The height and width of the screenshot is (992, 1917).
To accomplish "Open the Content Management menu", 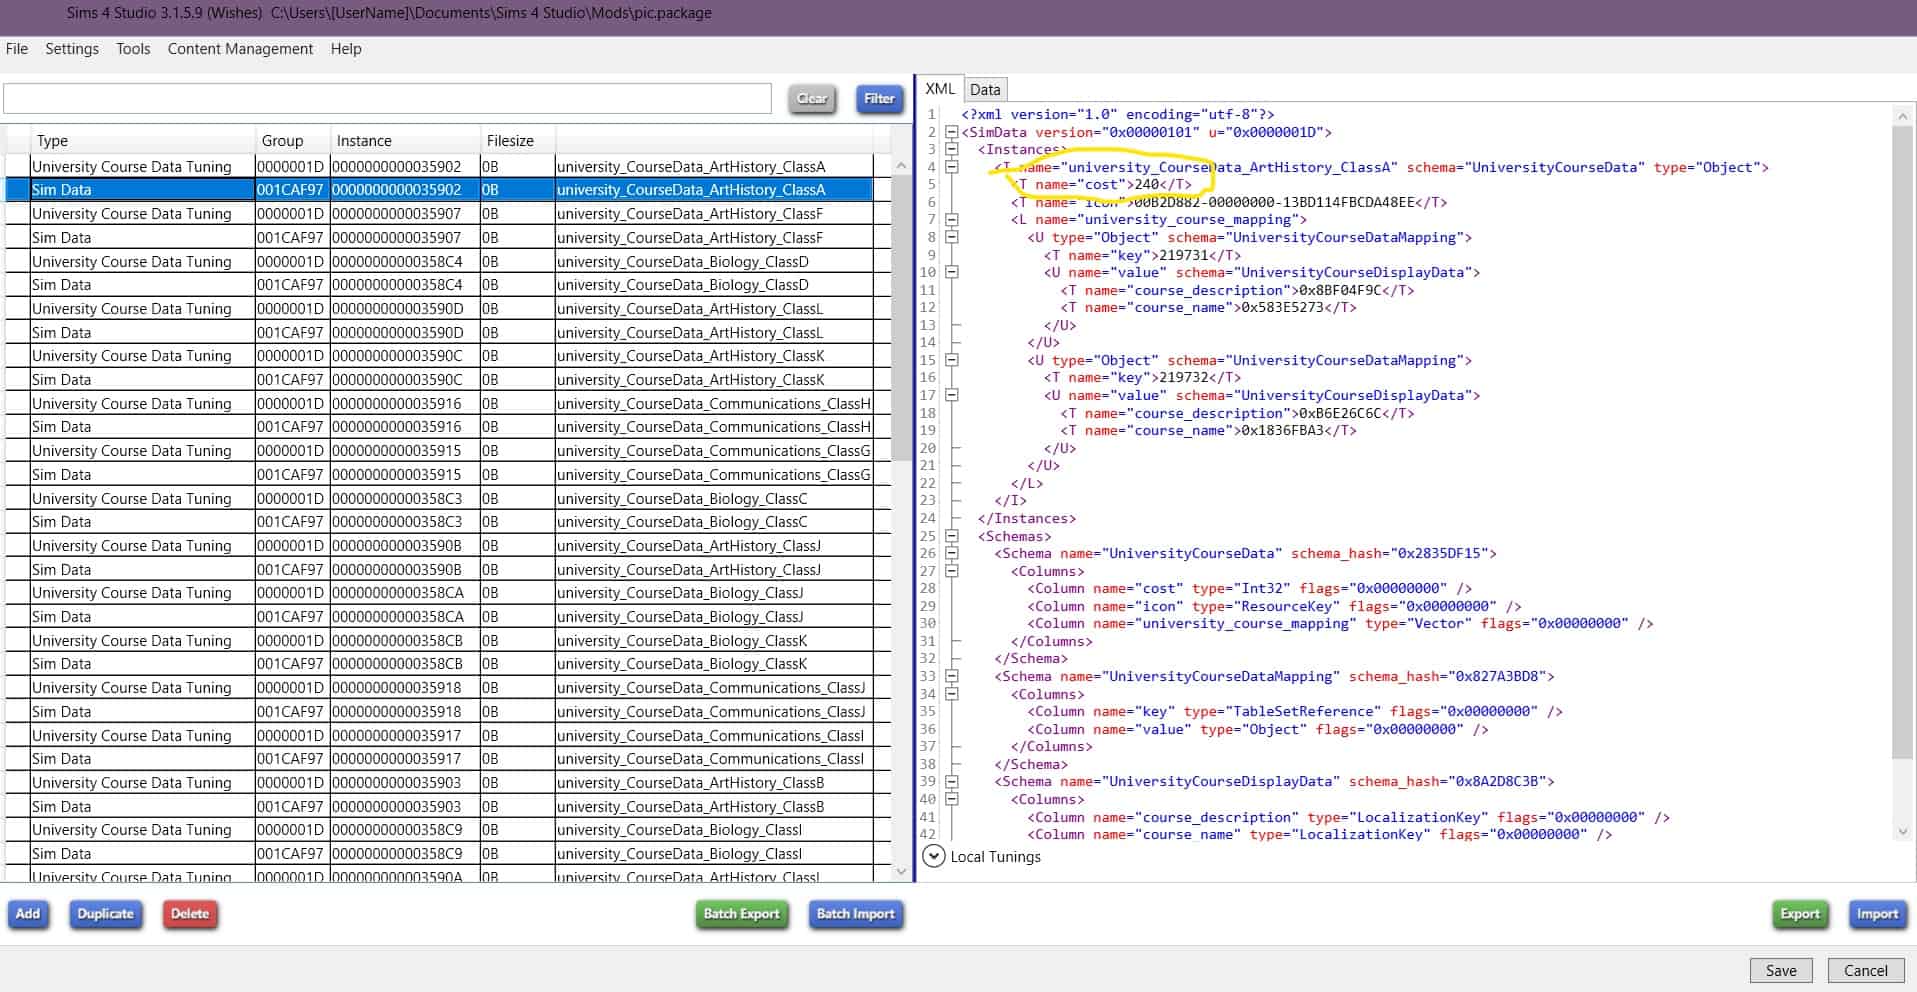I will [240, 49].
